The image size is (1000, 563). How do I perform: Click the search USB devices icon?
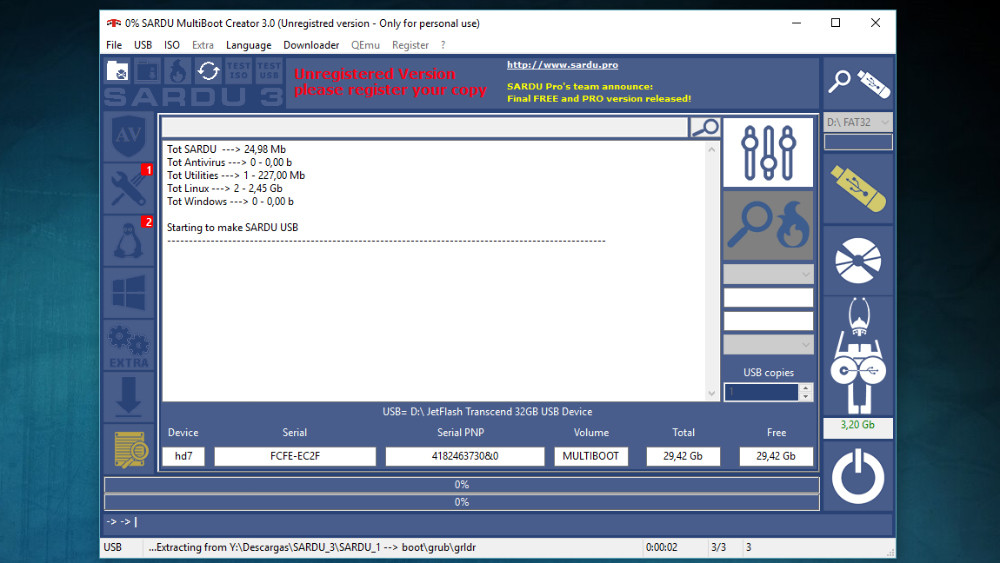(858, 83)
